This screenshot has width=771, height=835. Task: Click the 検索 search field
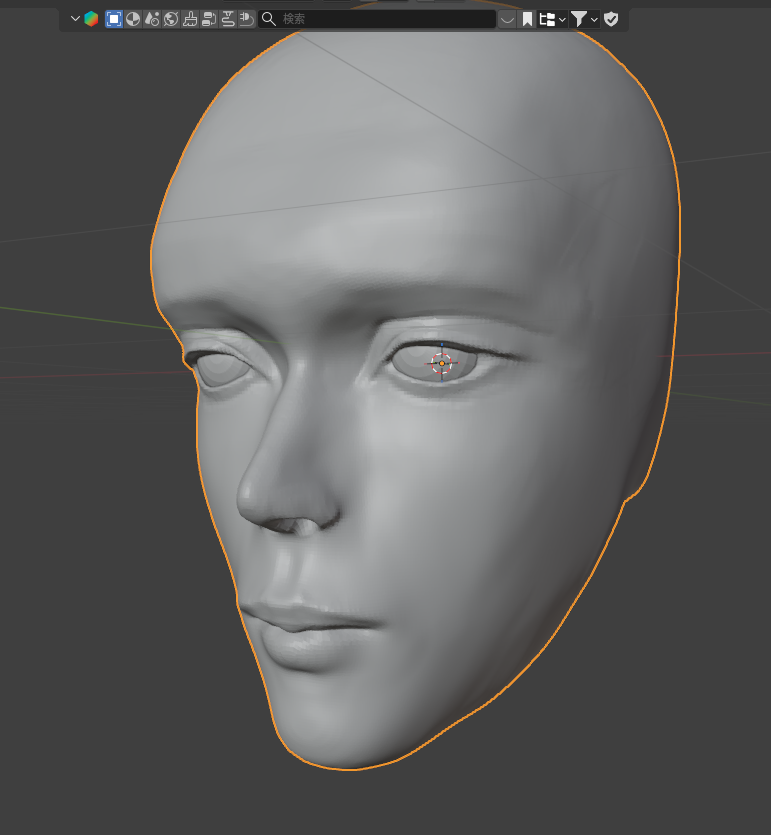[x=377, y=19]
